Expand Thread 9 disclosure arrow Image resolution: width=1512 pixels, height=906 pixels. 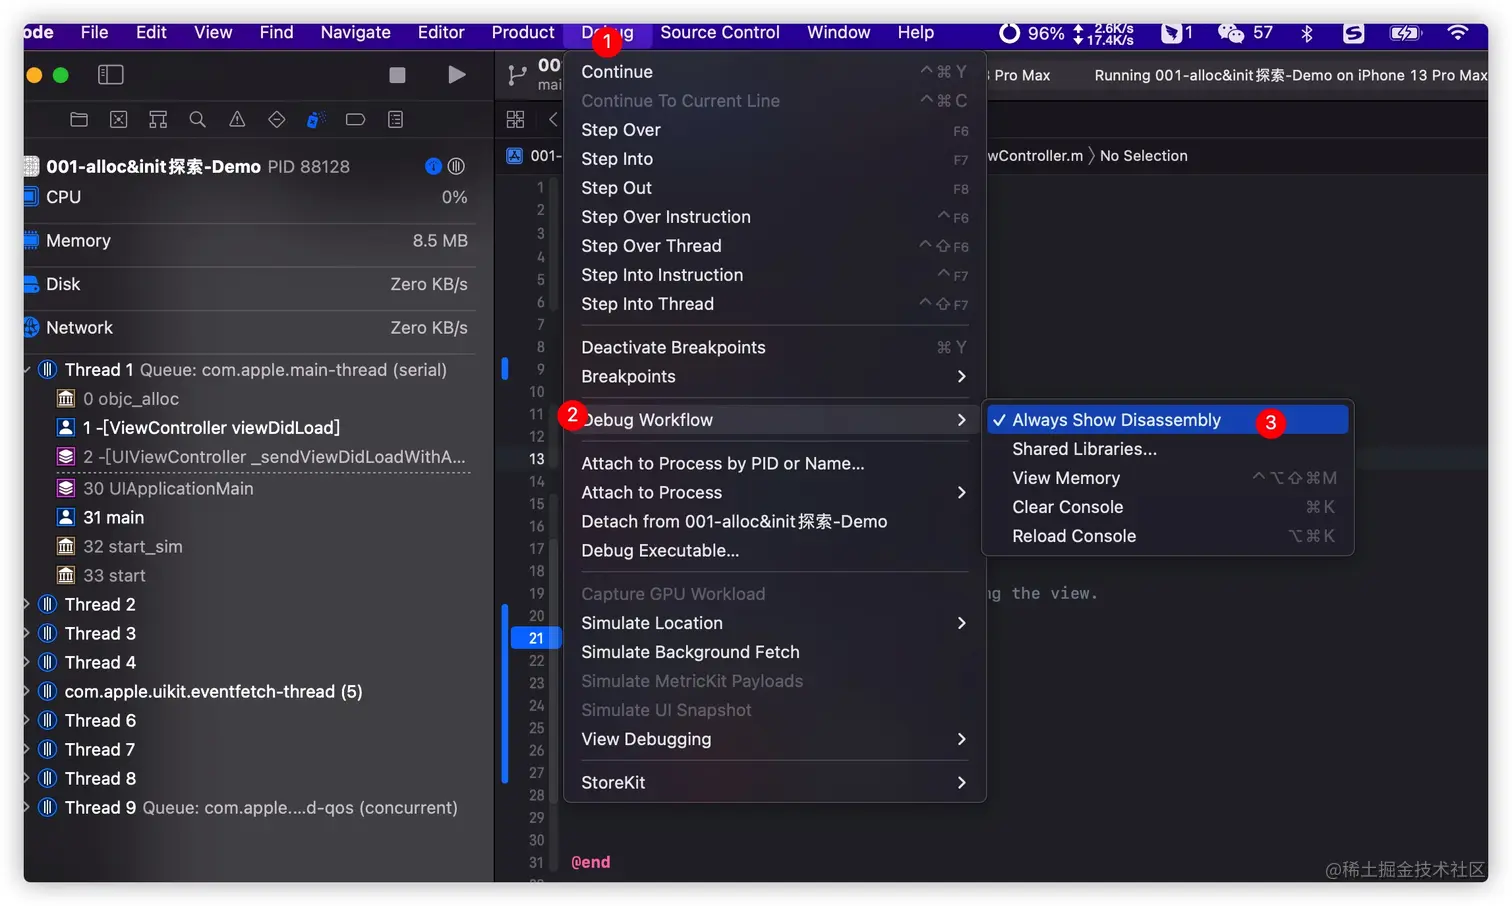[27, 808]
